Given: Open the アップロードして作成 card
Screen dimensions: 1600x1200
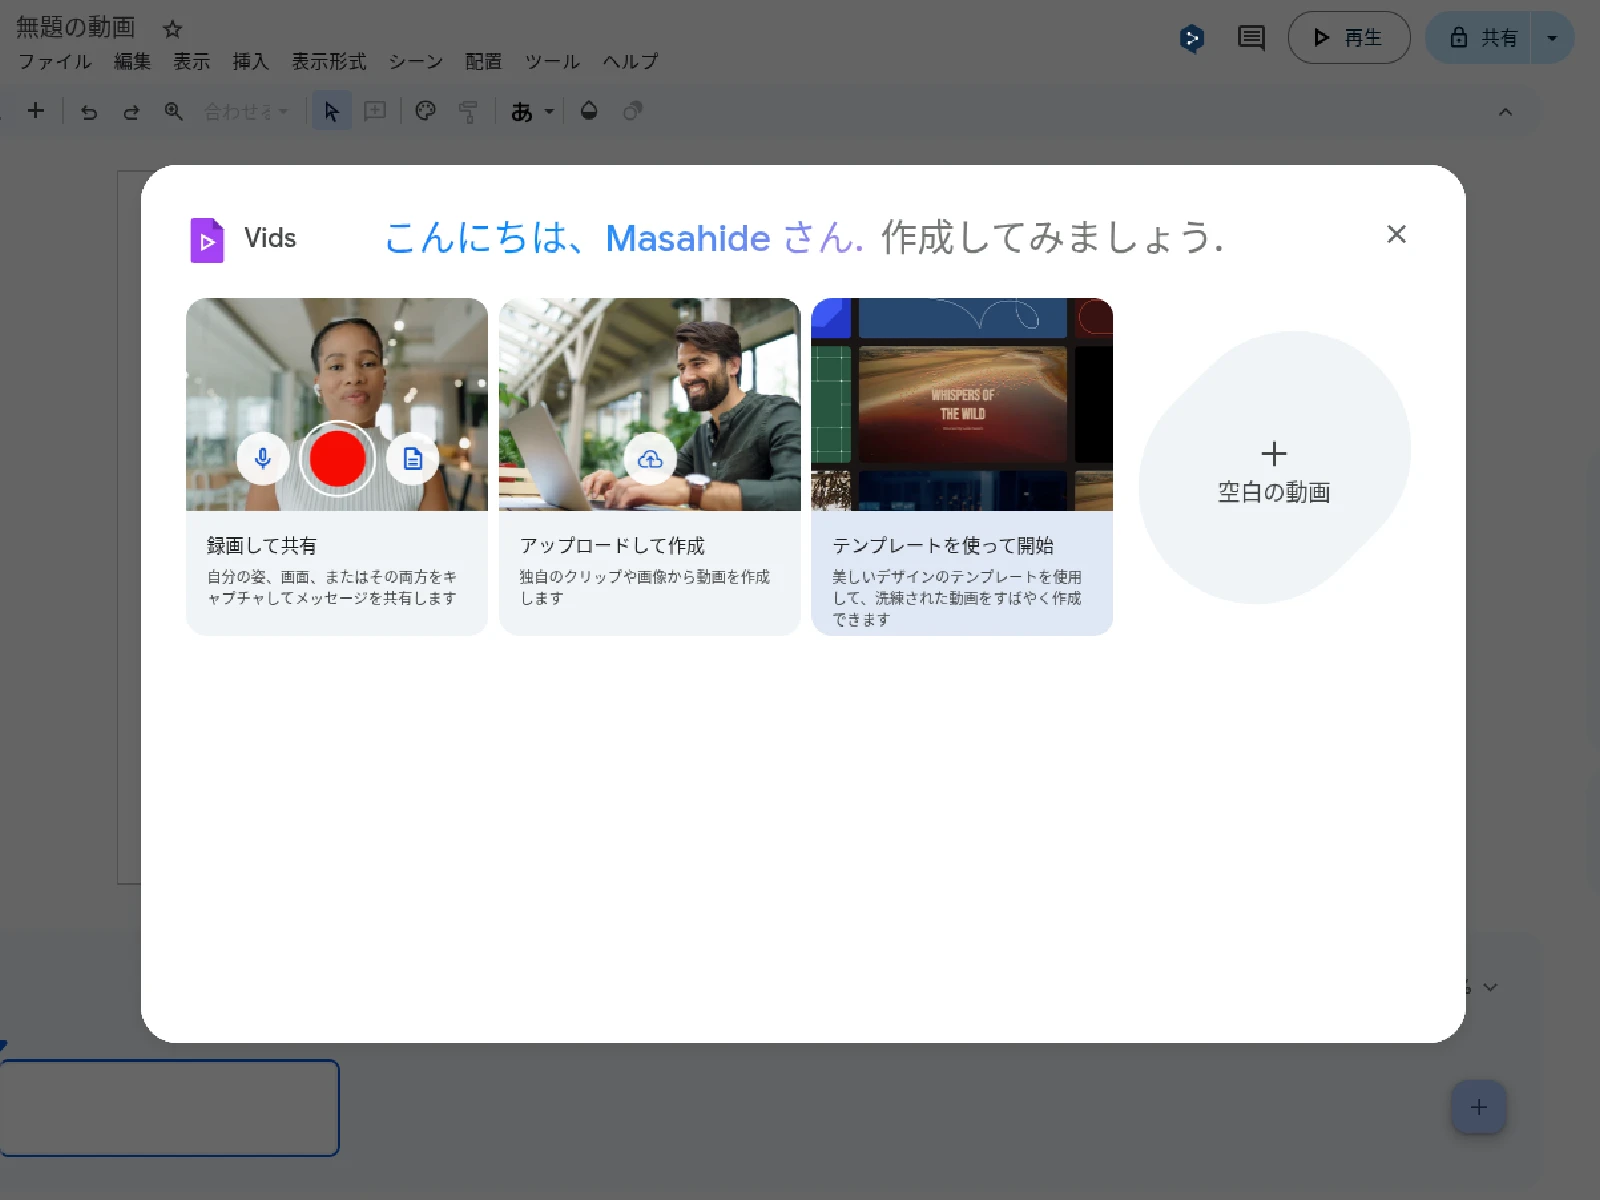Looking at the screenshot, I should (x=650, y=466).
